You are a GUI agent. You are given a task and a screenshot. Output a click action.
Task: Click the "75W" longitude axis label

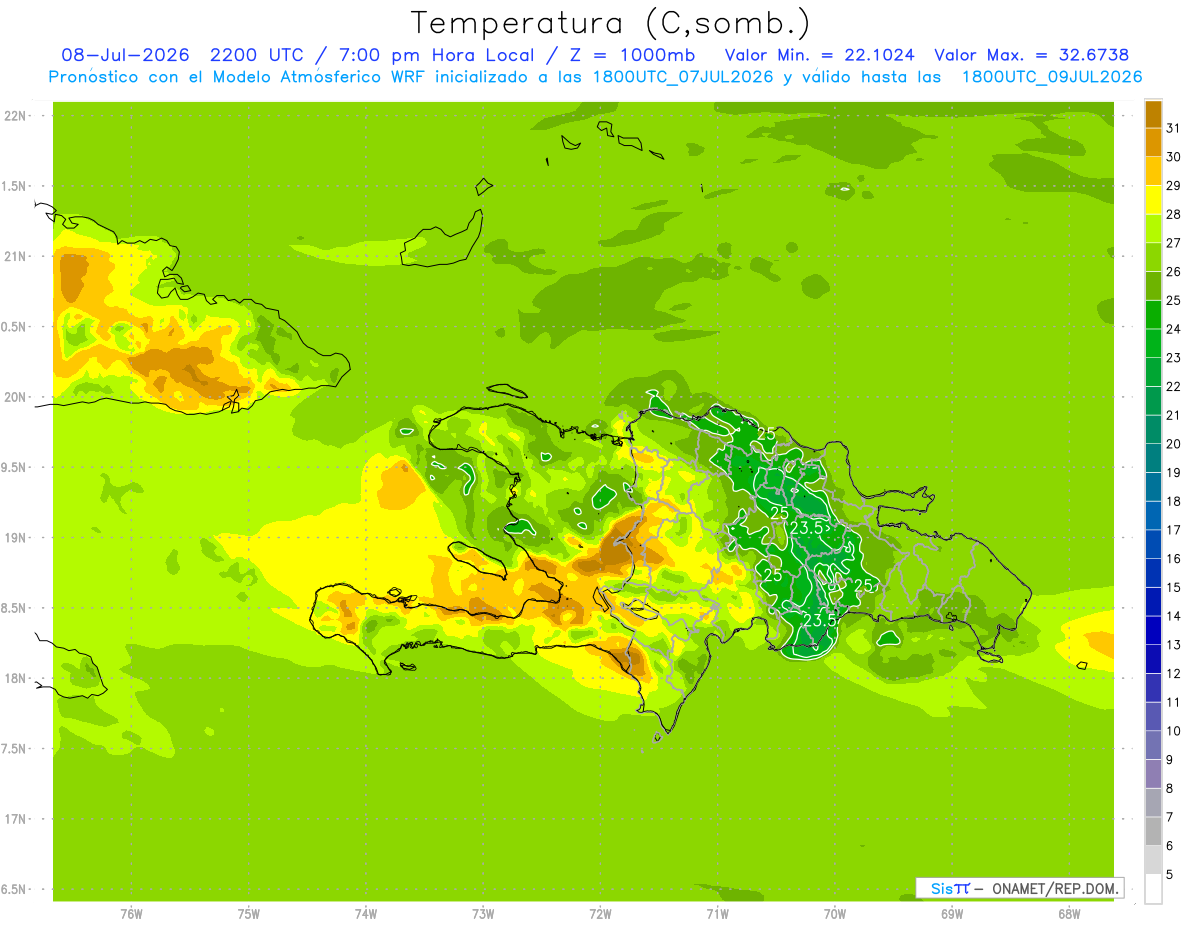[x=249, y=914]
